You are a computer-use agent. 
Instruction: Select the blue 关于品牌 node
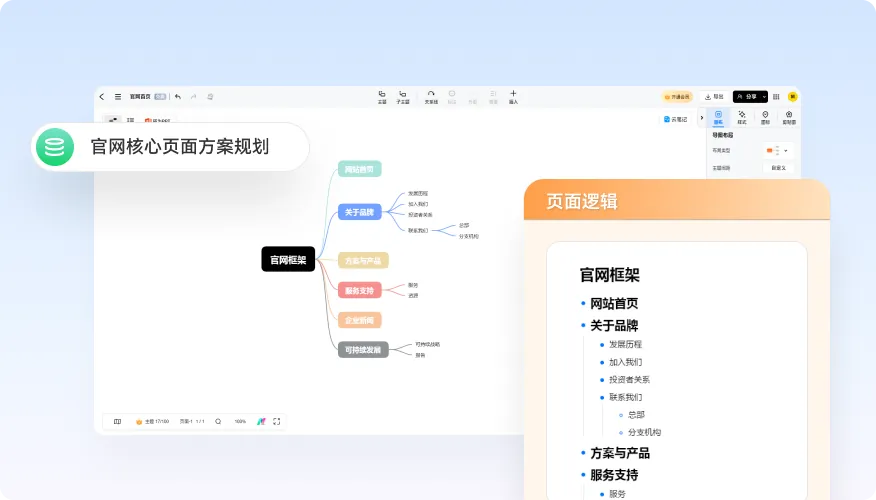point(359,212)
